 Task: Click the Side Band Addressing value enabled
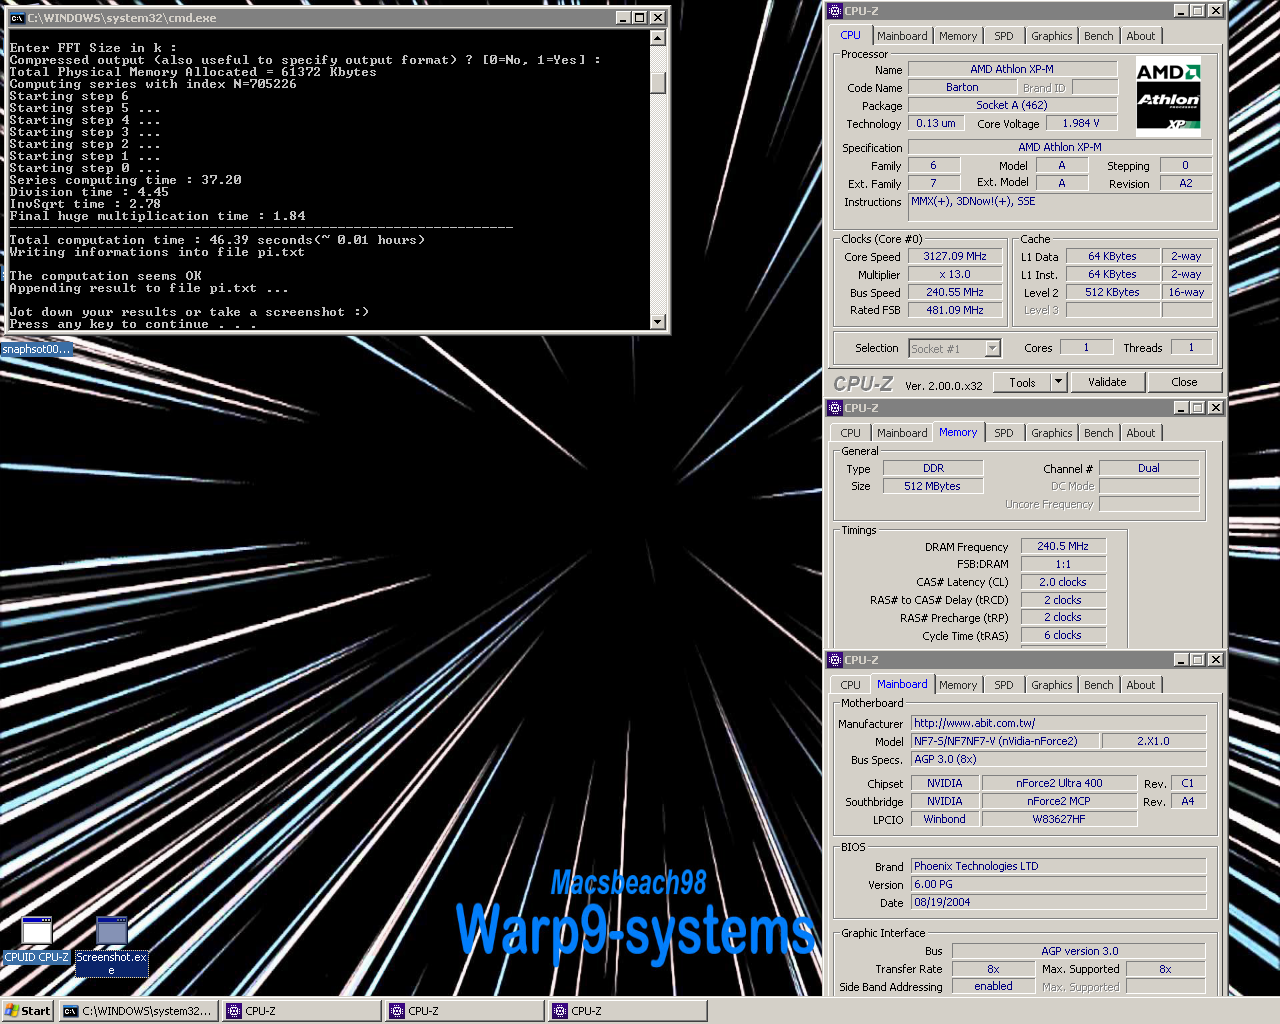click(993, 986)
